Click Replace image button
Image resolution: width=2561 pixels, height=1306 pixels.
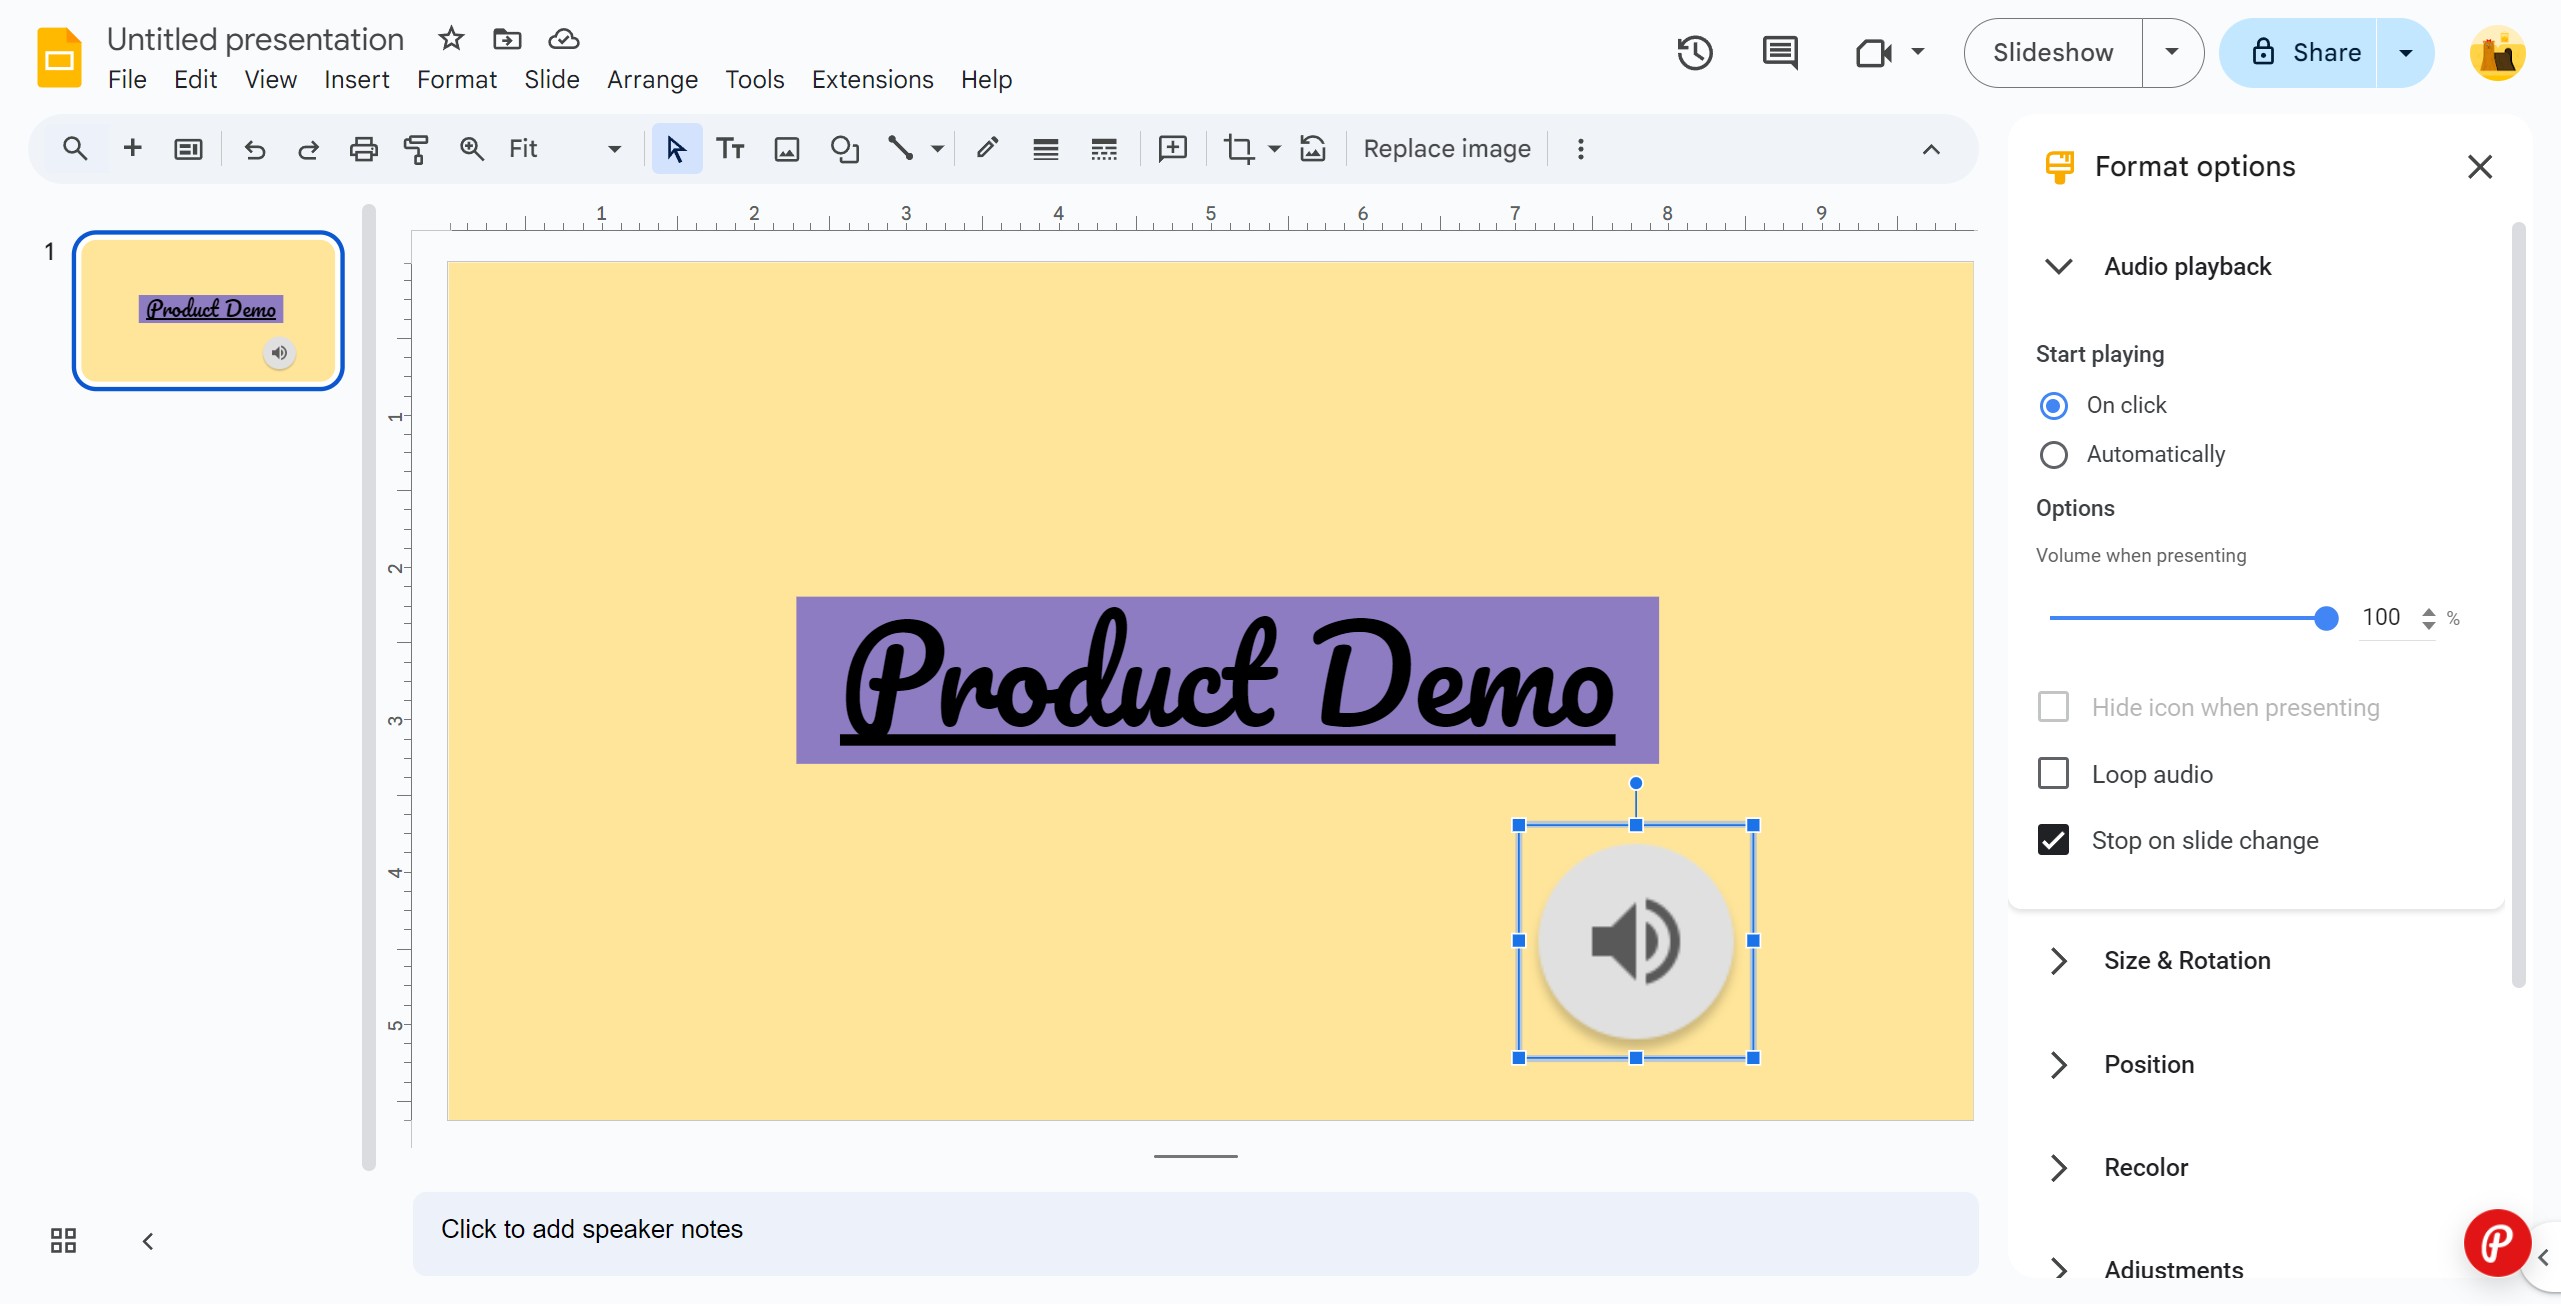tap(1446, 149)
